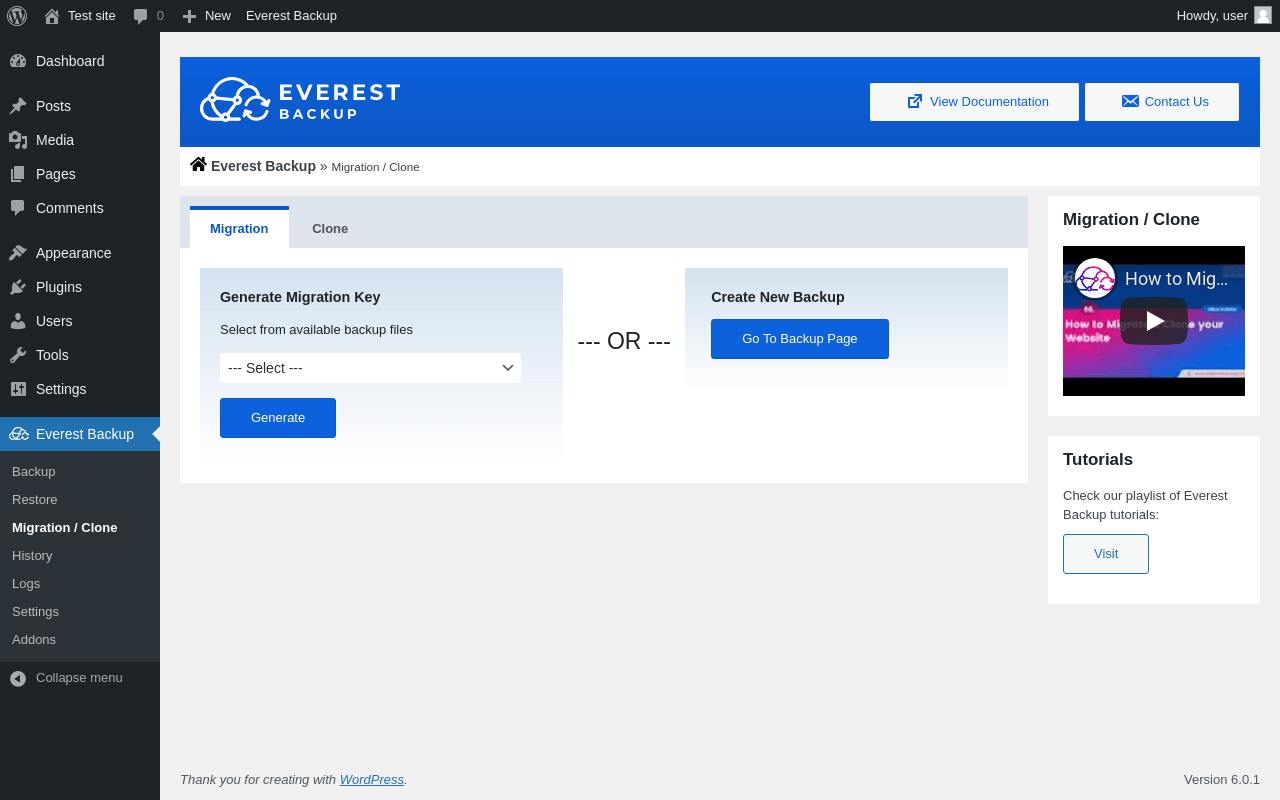Click Collapse menu text
Screen dimensions: 1280x800
79,677
